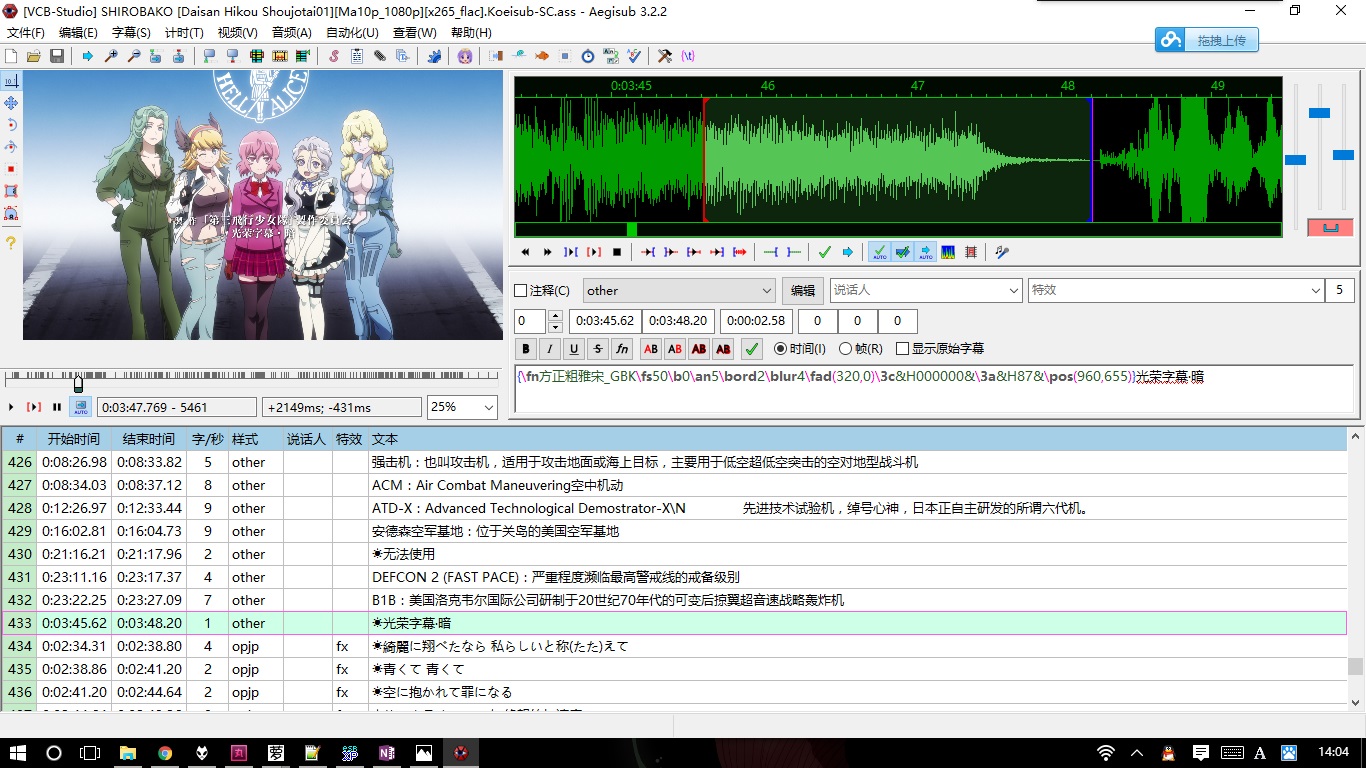Viewport: 1366px width, 768px height.
Task: Open visual typesetting help question mark
Action: 11,243
